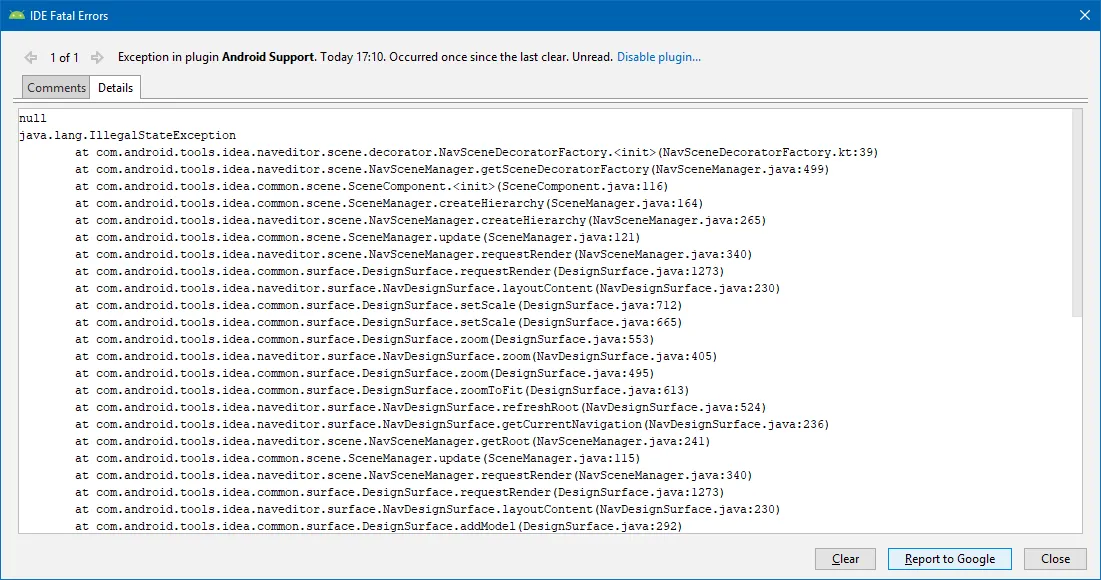
Task: Click the NavDesignSurface.java:405 zoom line
Action: coord(396,356)
